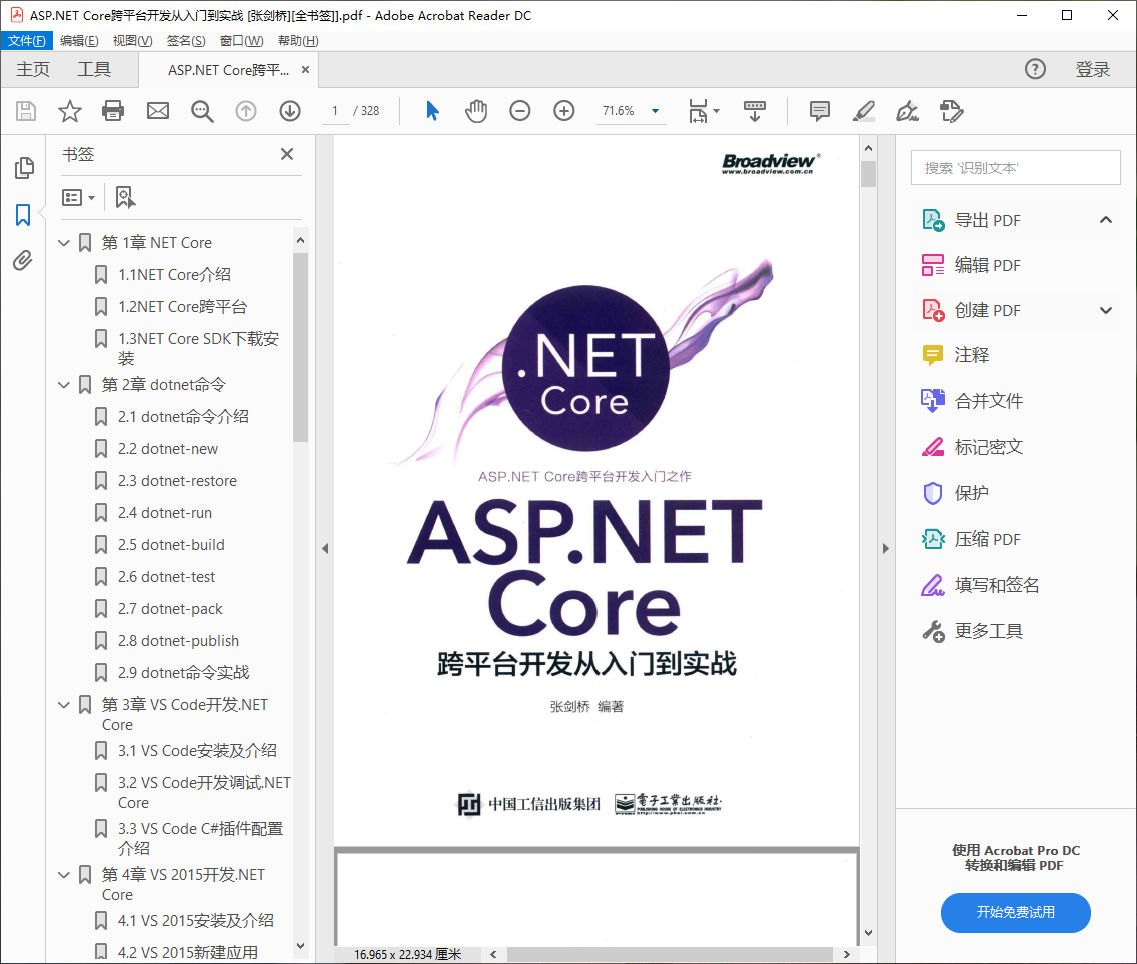
Task: Click the page number input field
Action: click(x=335, y=111)
